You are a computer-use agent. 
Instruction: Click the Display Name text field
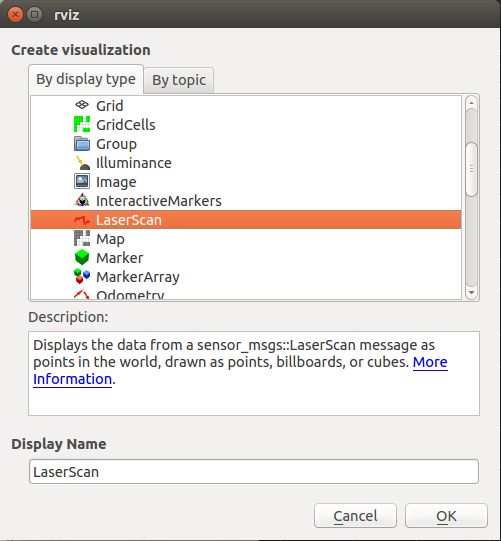(x=254, y=472)
